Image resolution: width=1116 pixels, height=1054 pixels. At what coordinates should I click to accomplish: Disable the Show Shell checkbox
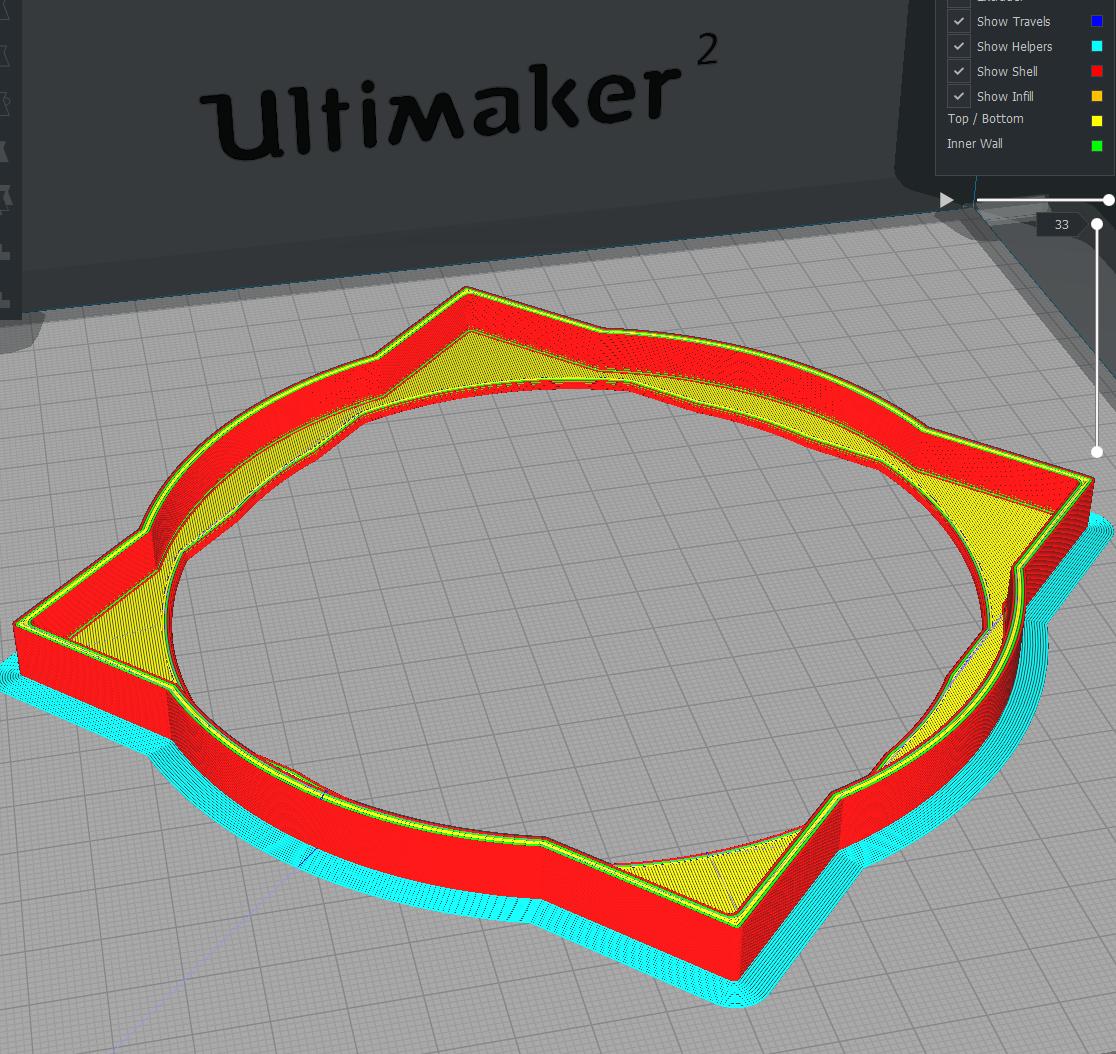(x=959, y=71)
